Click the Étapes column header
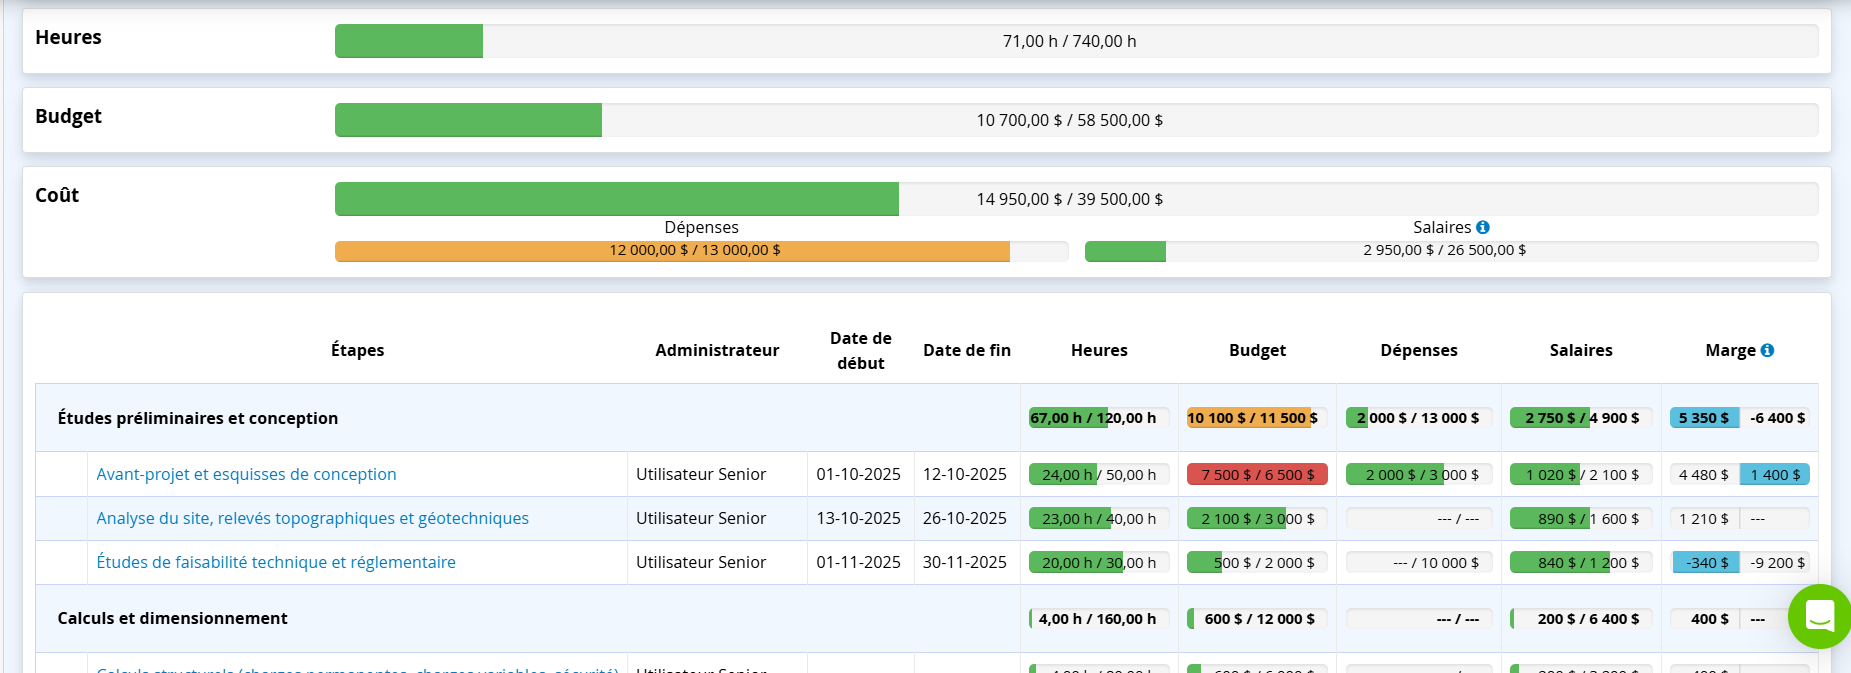The width and height of the screenshot is (1851, 673). pos(357,350)
